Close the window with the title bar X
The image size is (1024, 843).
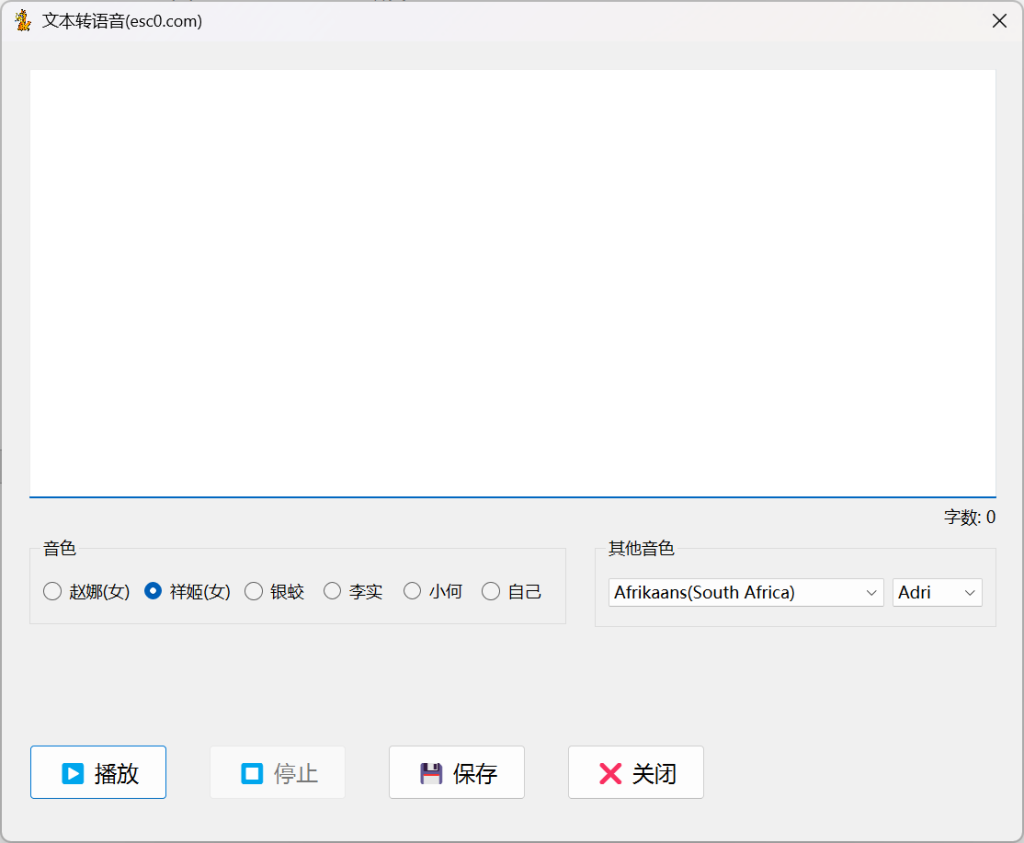pos(998,20)
